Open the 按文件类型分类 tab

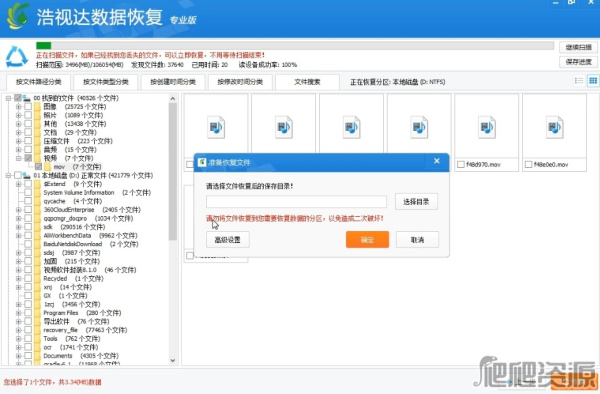(x=106, y=82)
